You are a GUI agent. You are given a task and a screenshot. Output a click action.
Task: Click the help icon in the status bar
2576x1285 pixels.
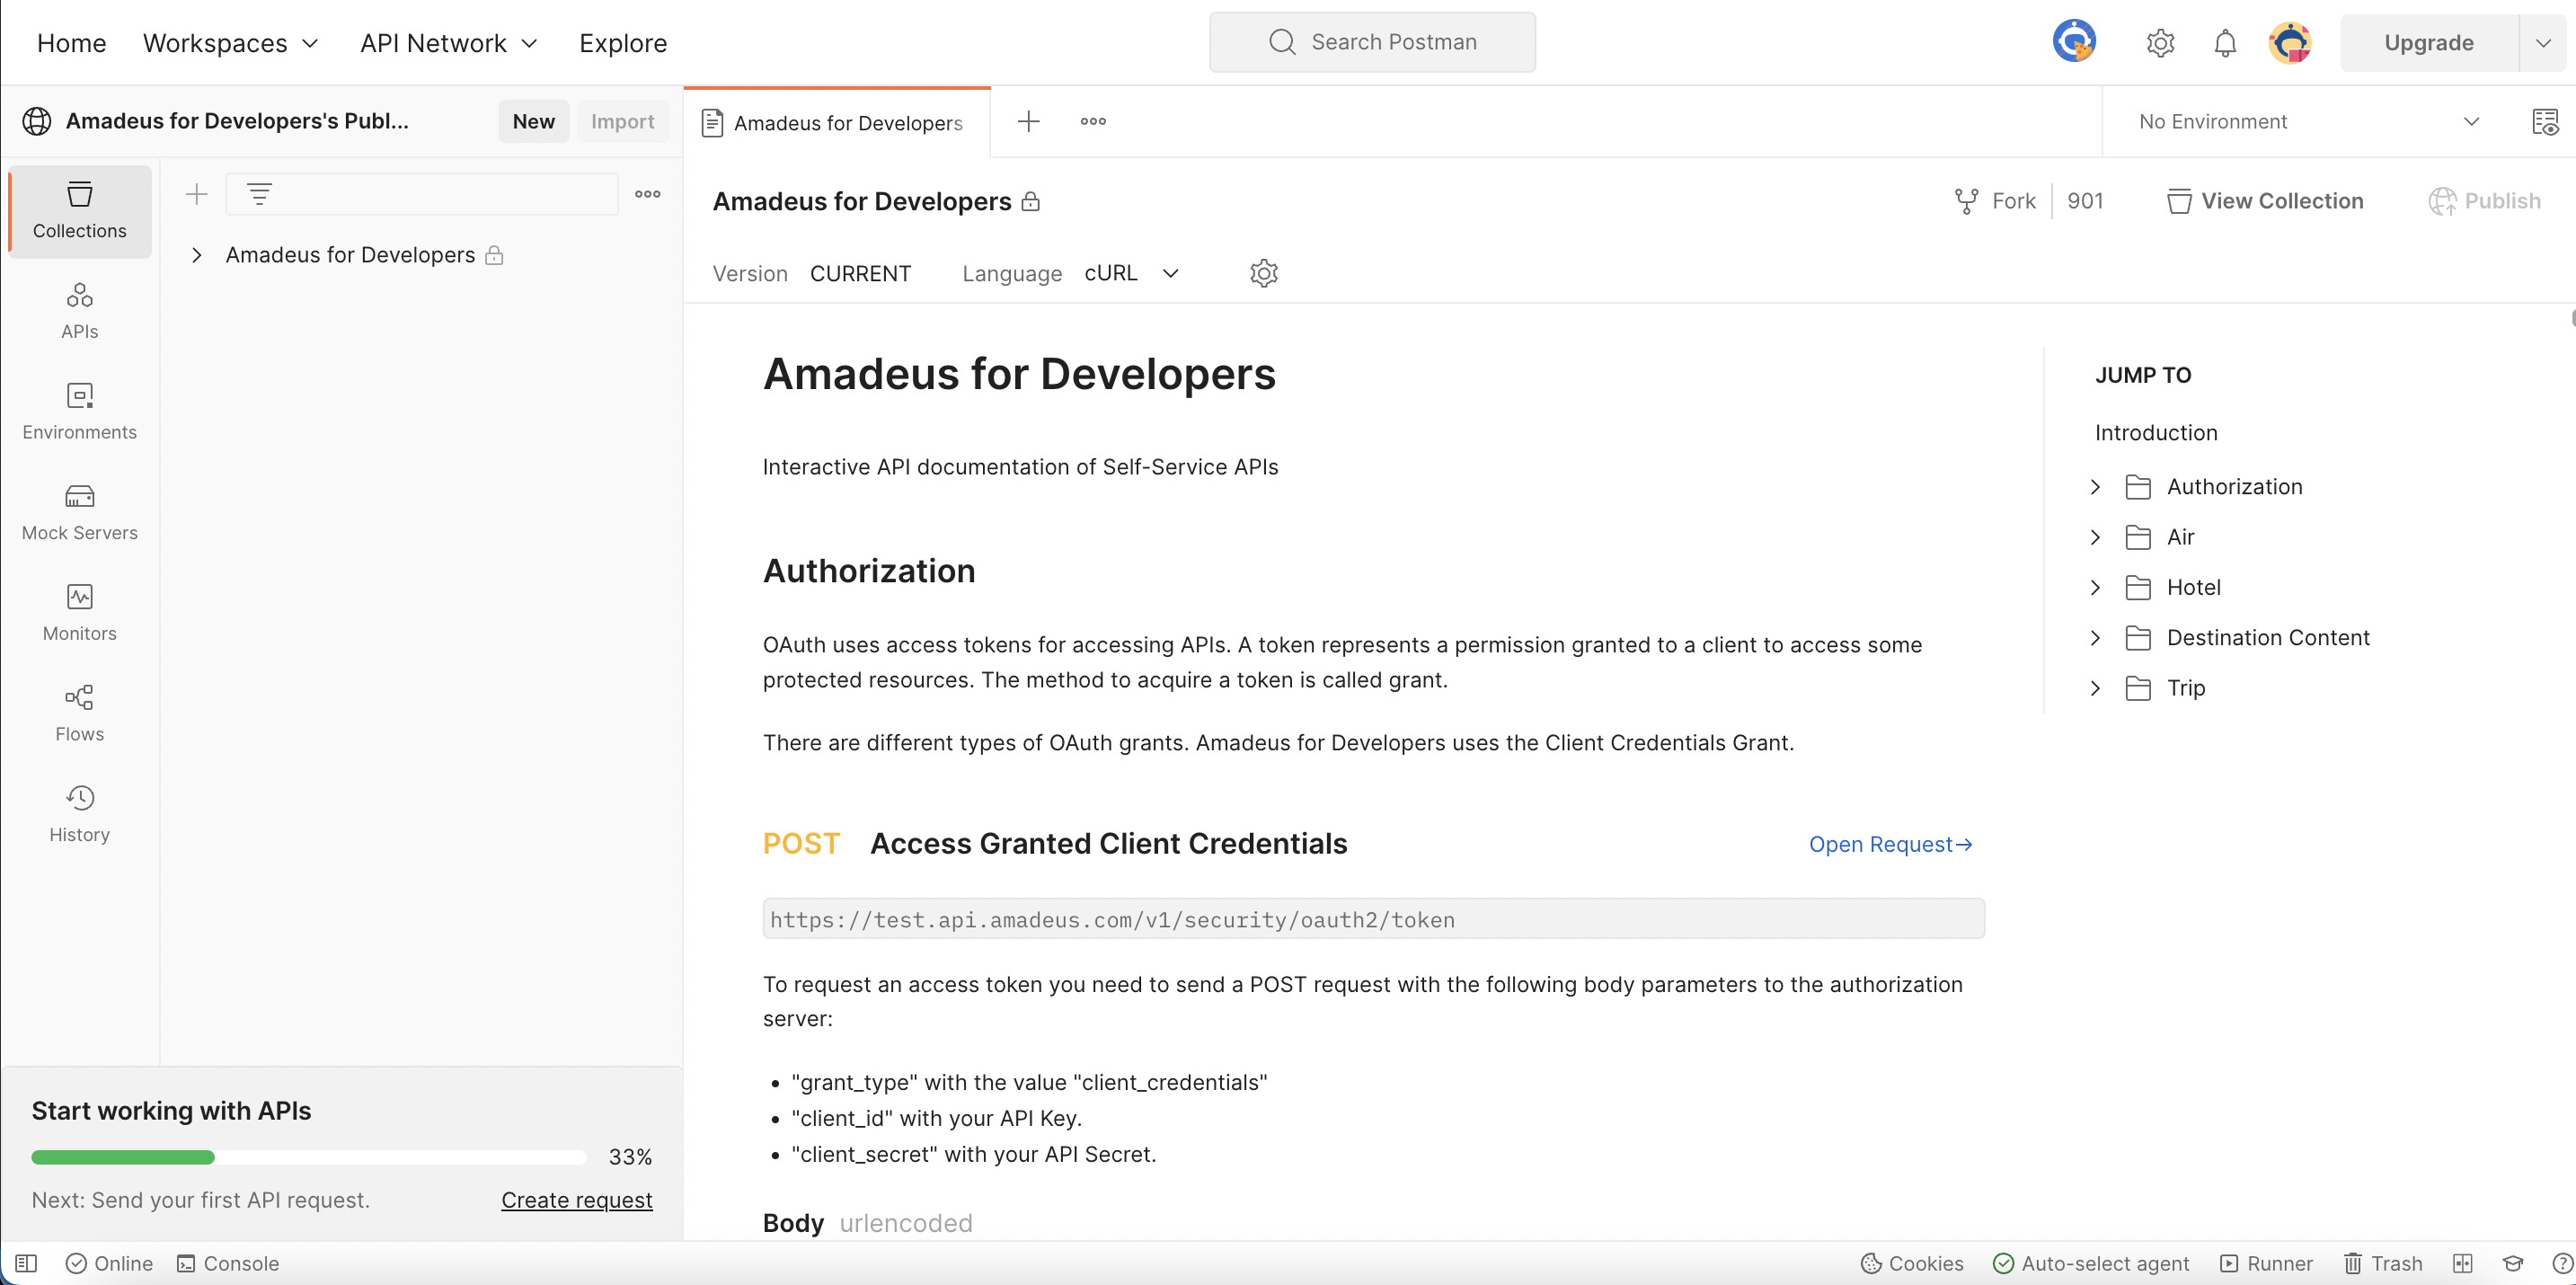click(2562, 1263)
